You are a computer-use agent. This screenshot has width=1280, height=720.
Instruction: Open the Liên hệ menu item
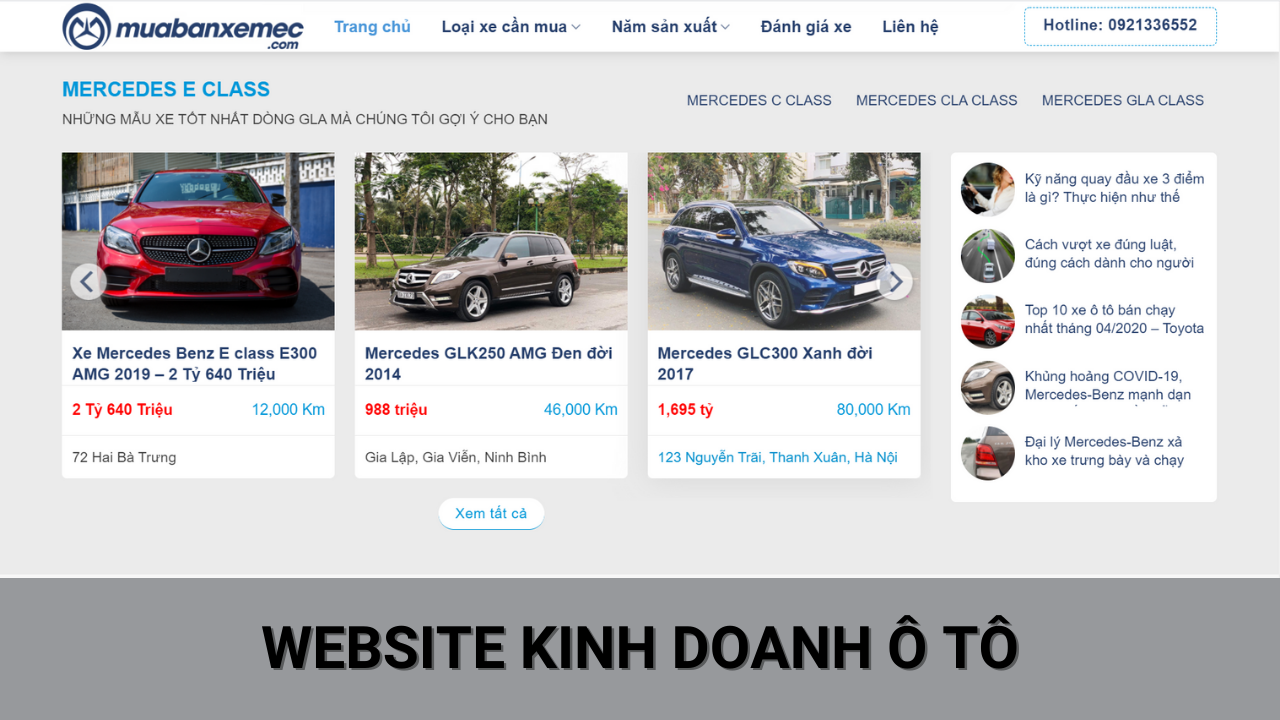(910, 27)
